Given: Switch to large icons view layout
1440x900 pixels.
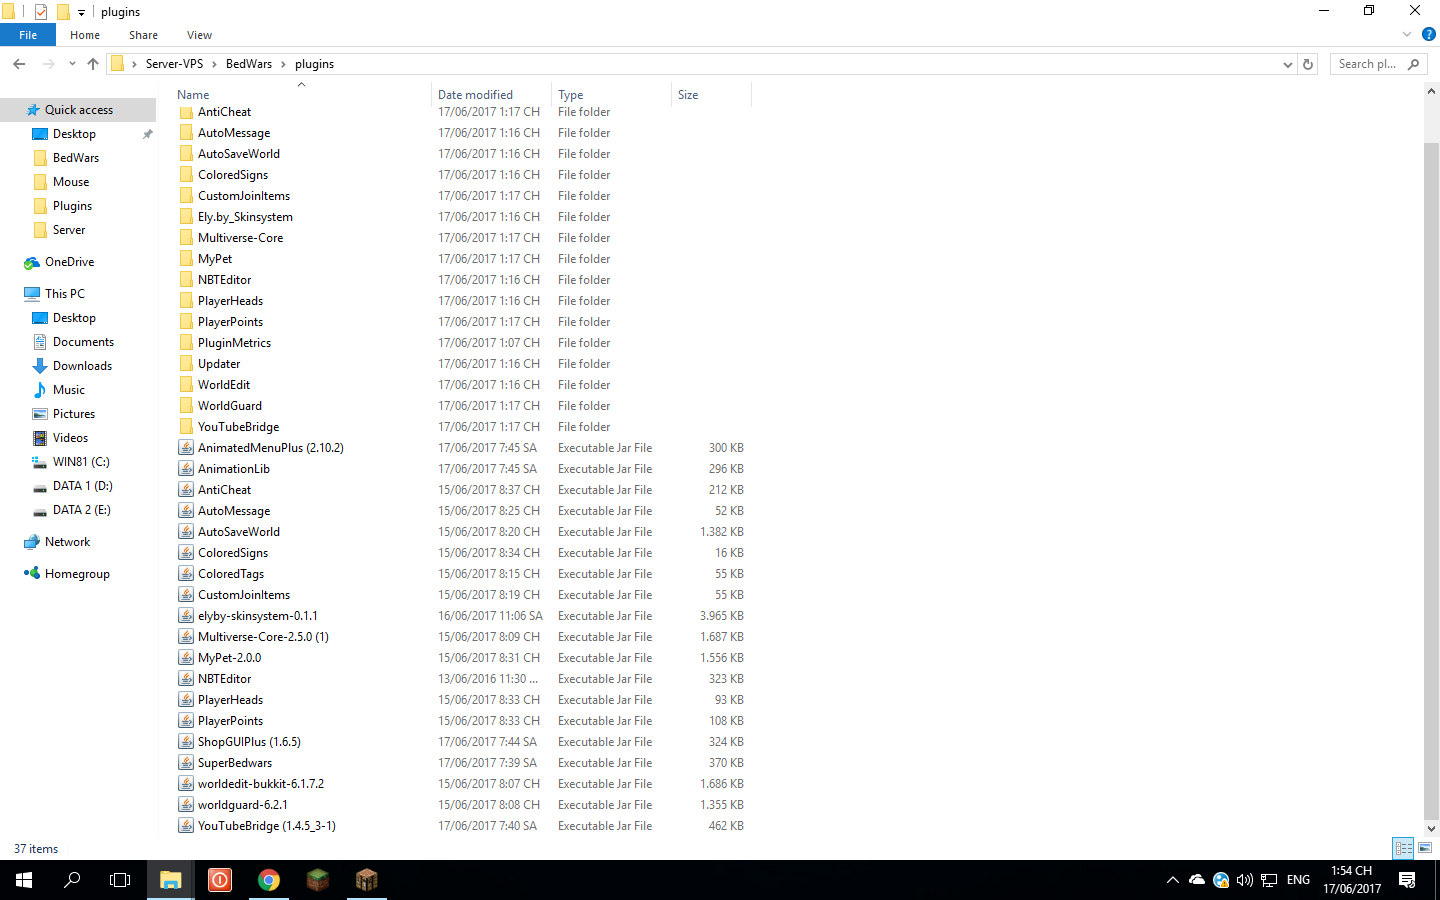Looking at the screenshot, I should (1425, 848).
